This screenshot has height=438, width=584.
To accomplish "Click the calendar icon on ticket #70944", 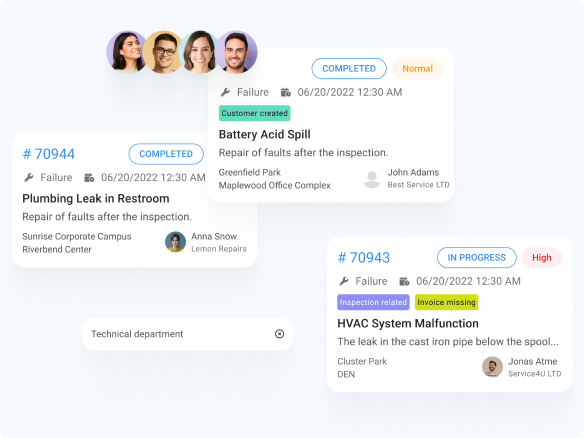I will (89, 177).
